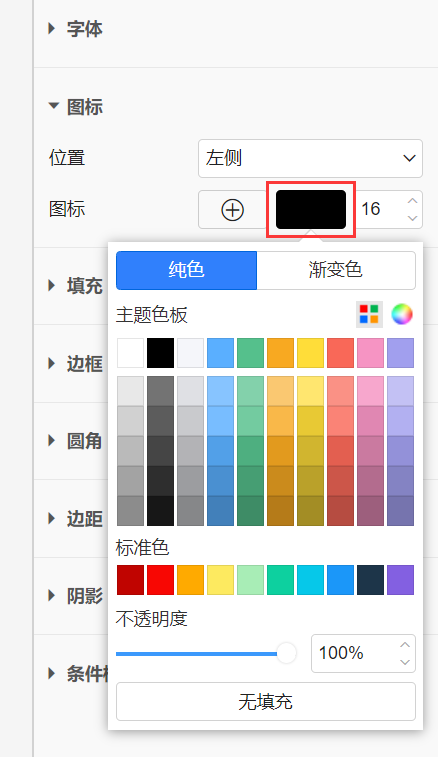Pick light green standard color
The height and width of the screenshot is (757, 438).
pos(250,580)
